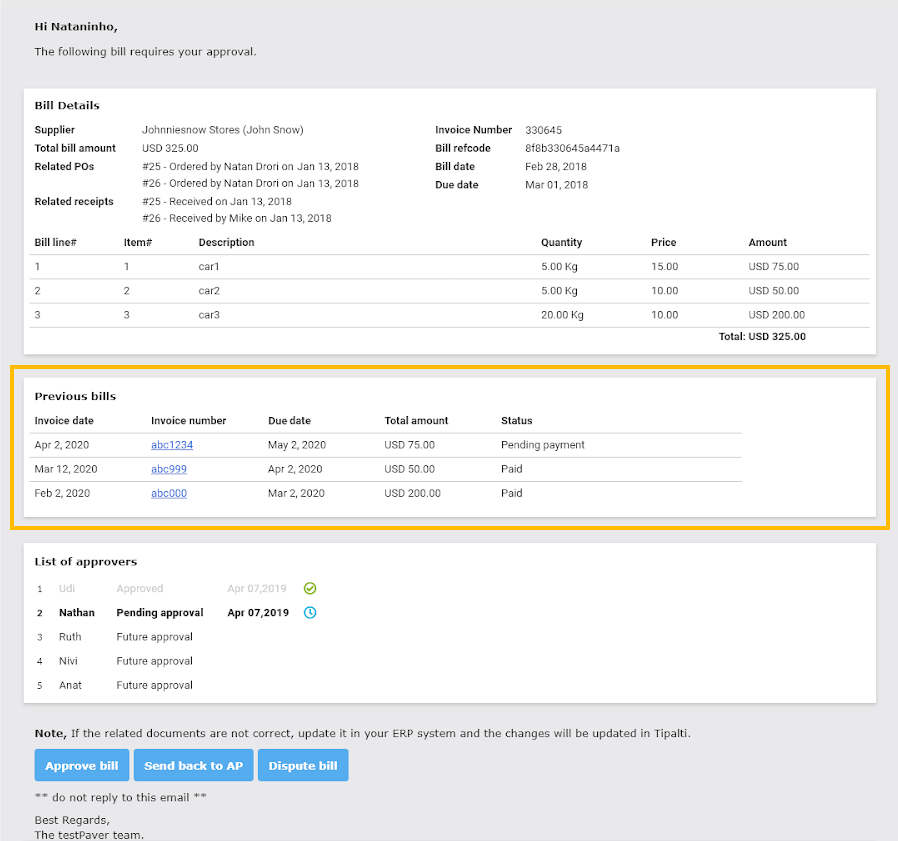Click approver name Udi
The image size is (898, 841).
point(67,588)
